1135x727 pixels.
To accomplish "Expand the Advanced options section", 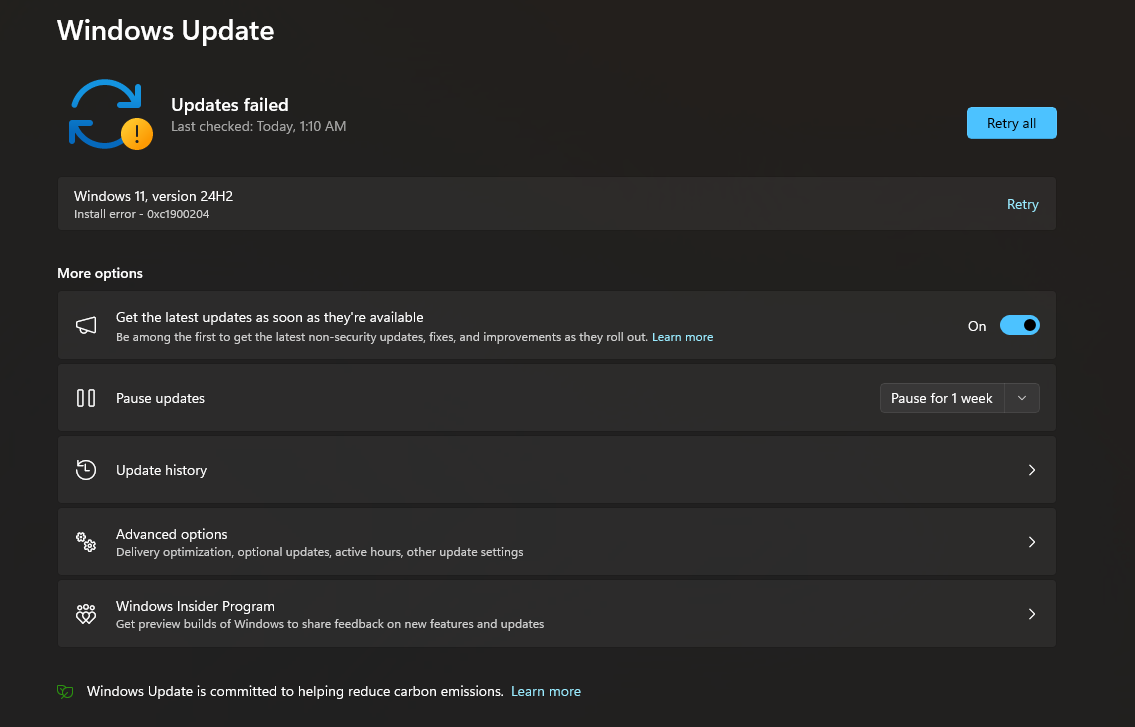I will pos(556,541).
